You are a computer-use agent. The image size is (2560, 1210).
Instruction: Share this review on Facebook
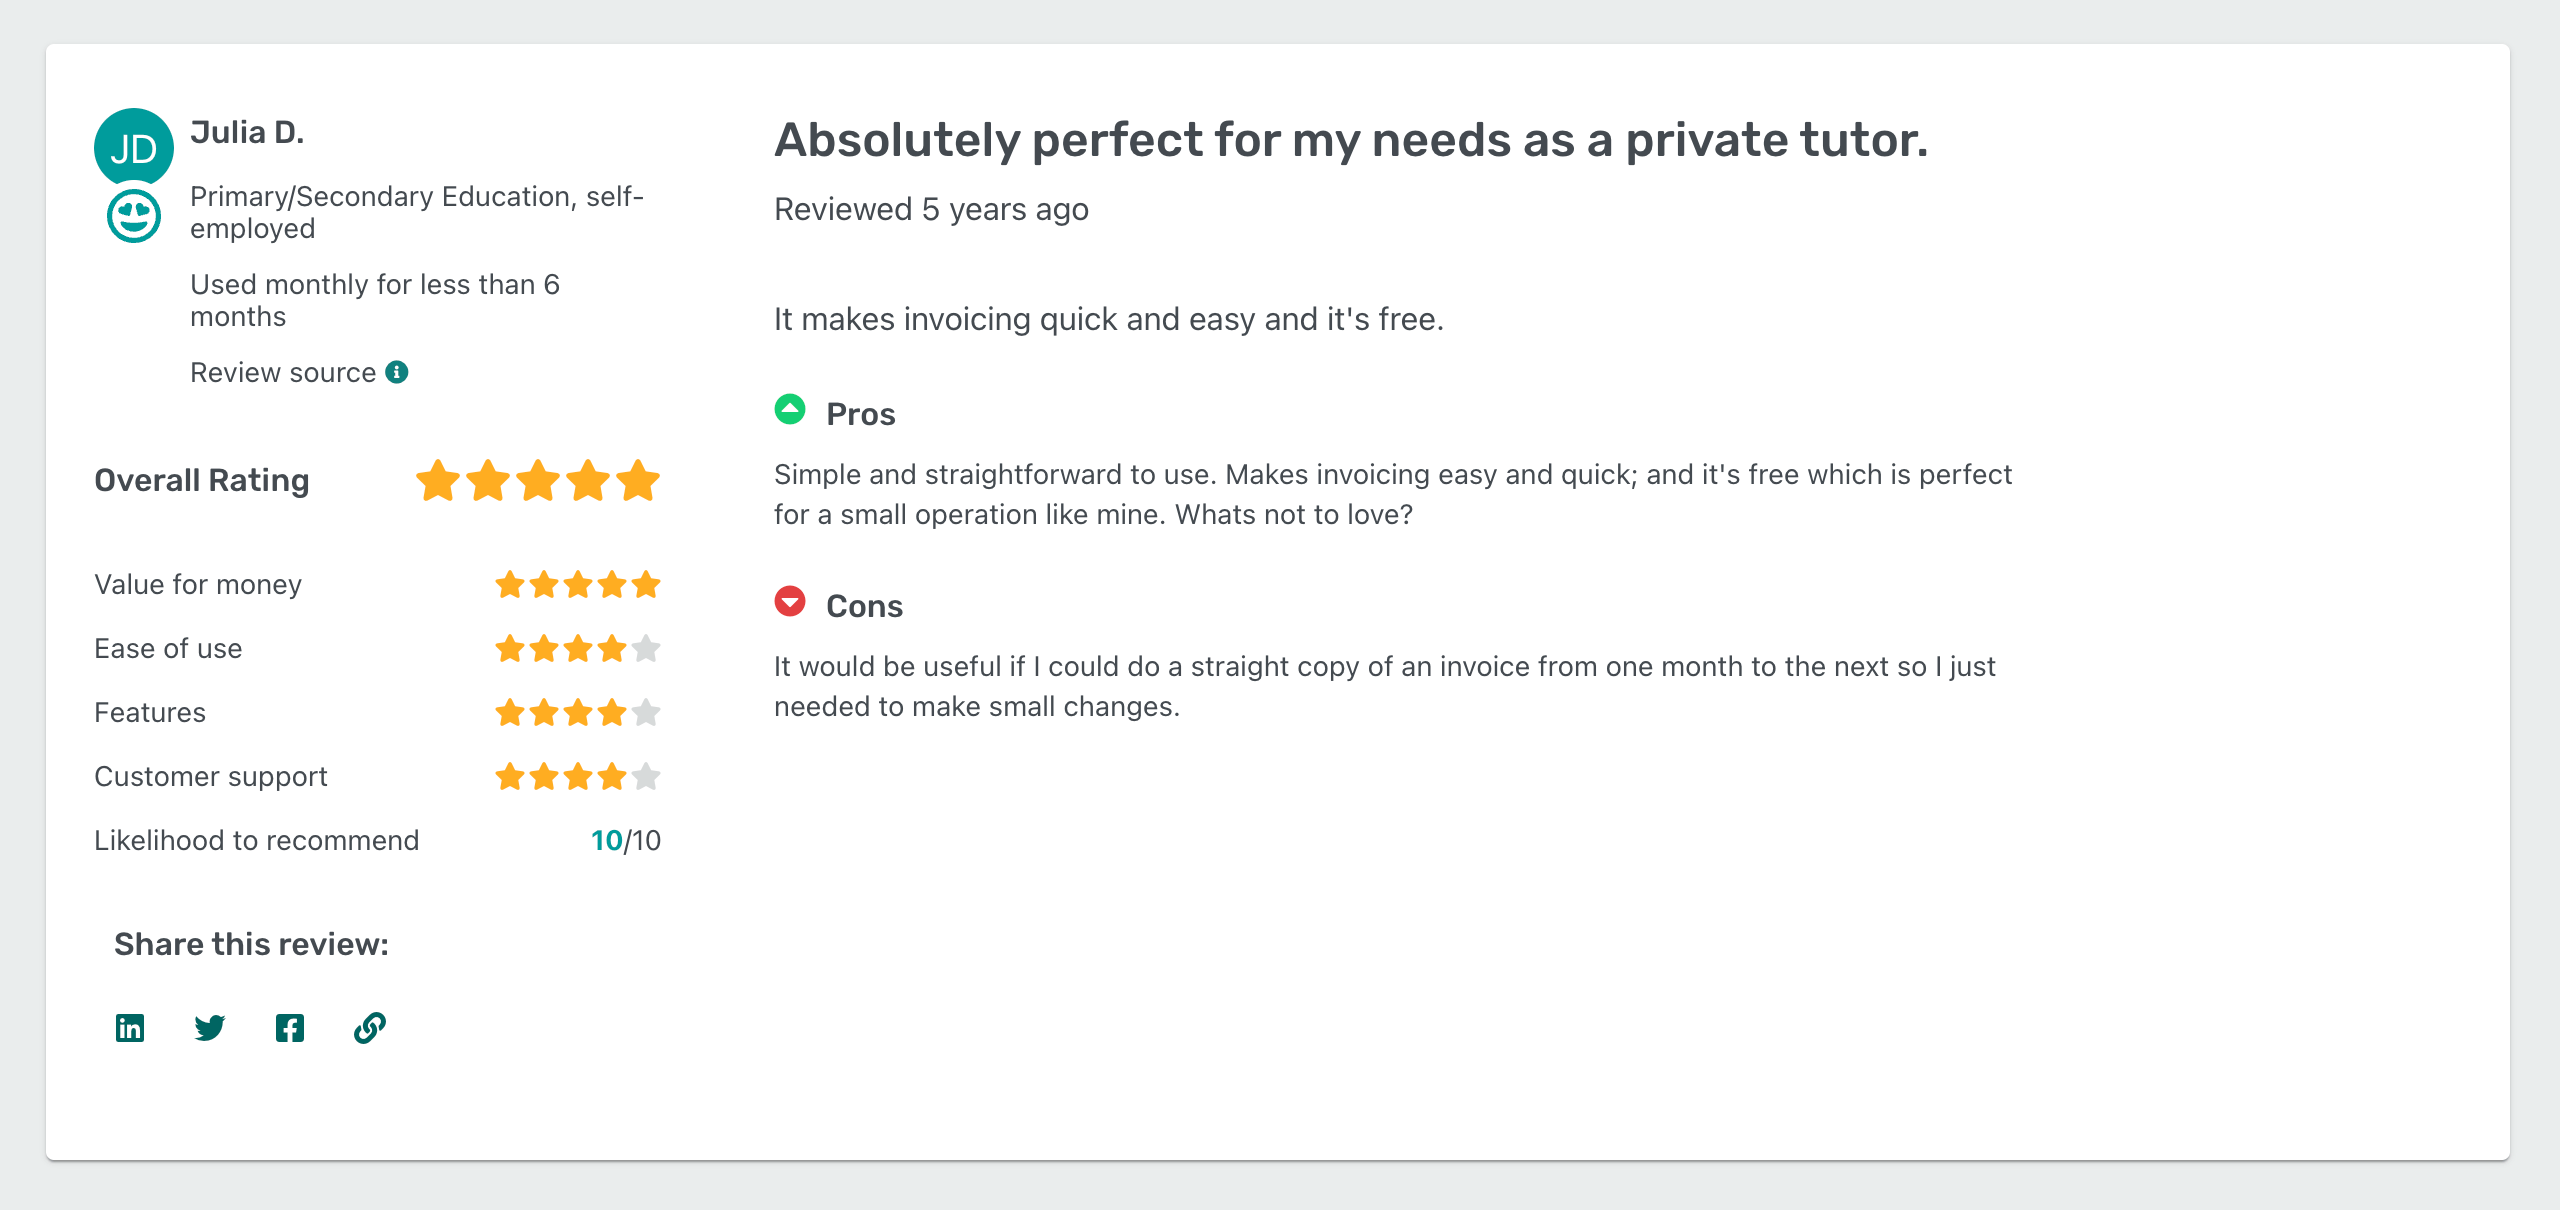tap(289, 1027)
